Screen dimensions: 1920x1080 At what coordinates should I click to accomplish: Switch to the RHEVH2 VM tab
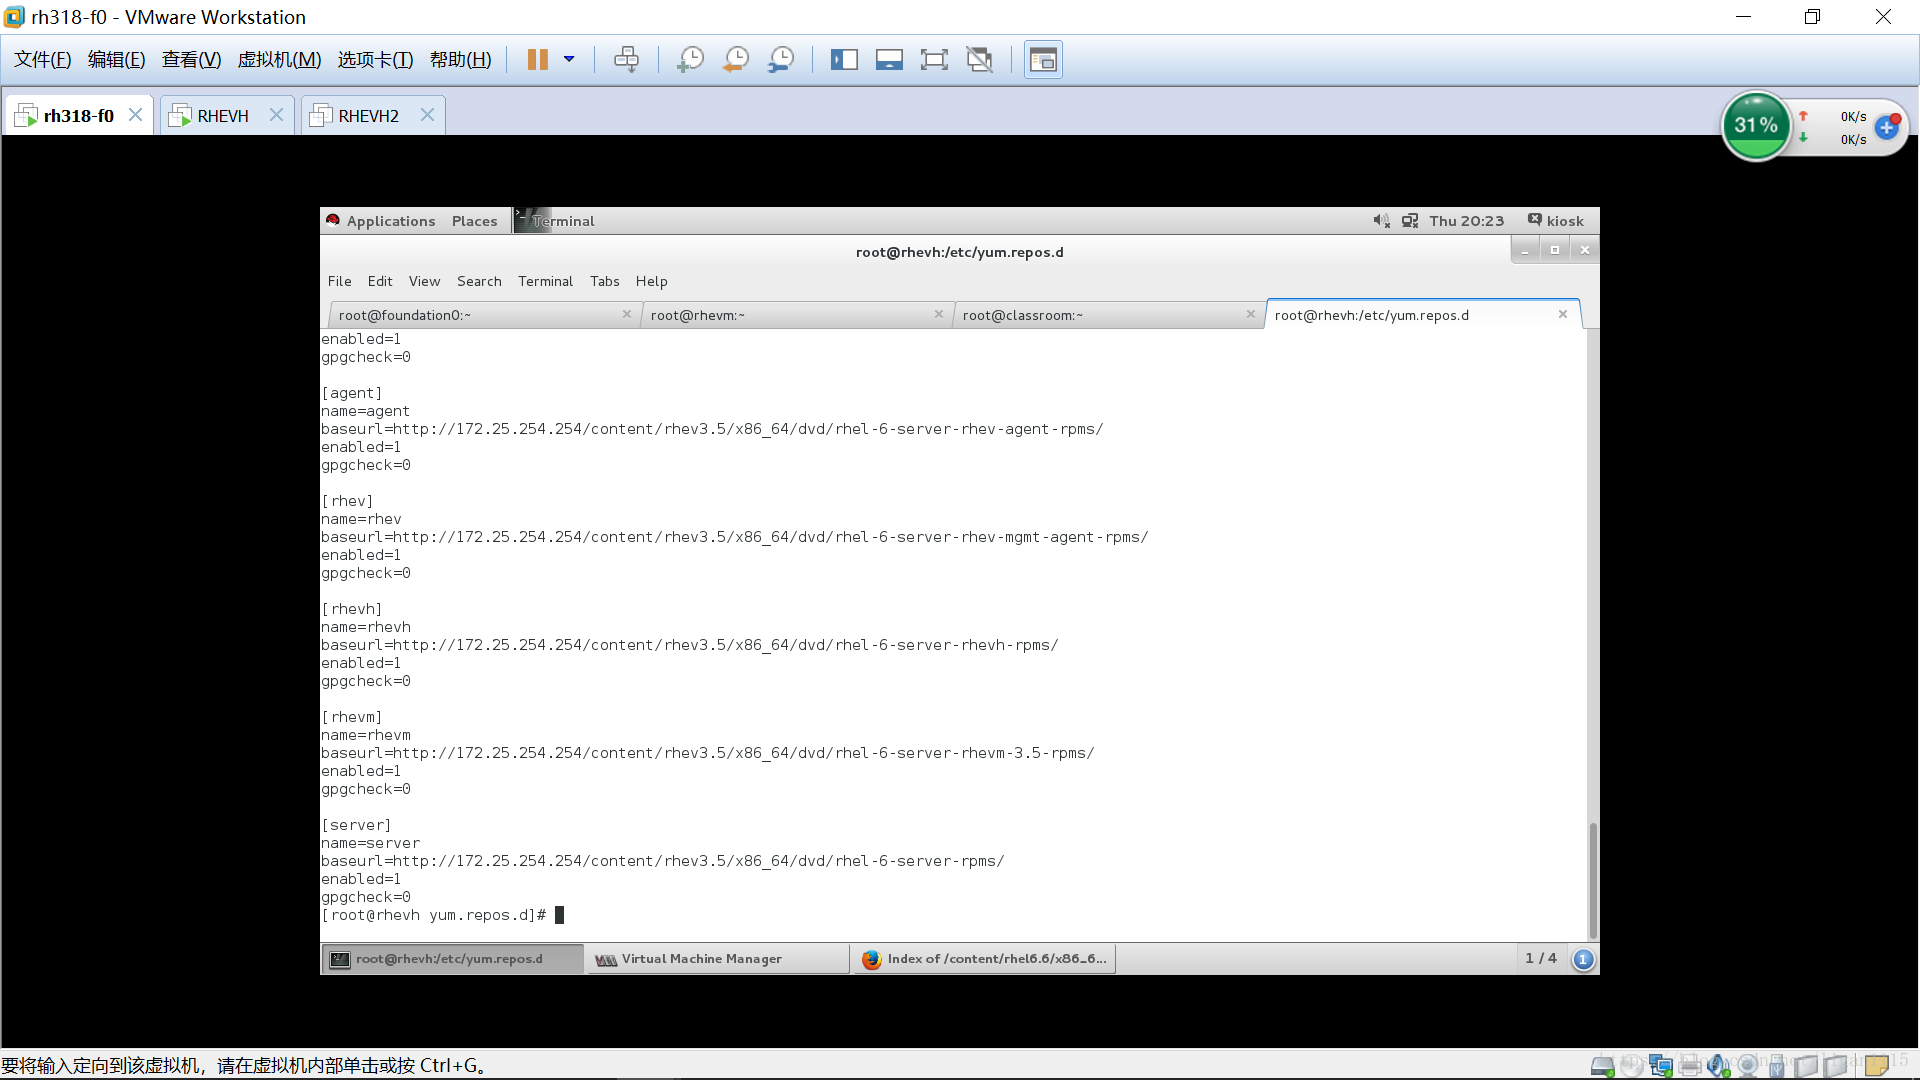368,116
